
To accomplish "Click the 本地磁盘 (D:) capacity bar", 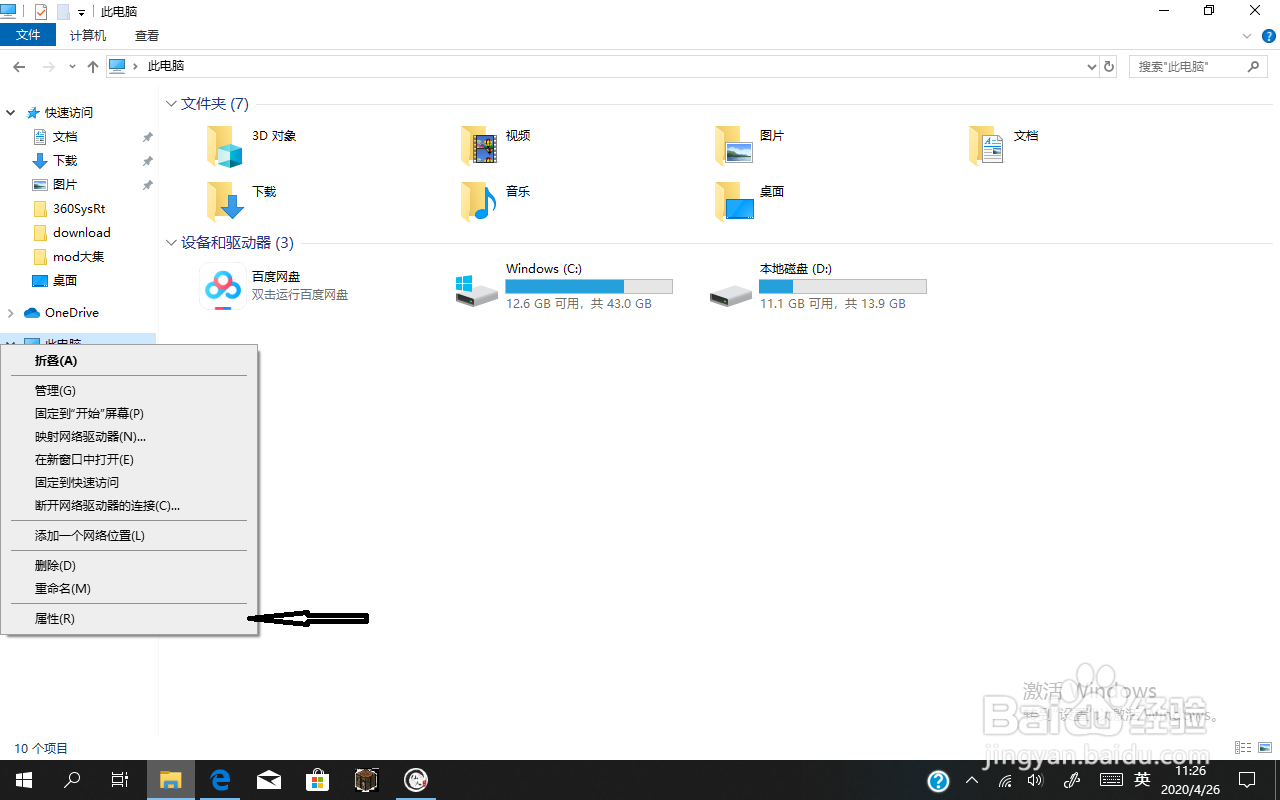I will 843,287.
